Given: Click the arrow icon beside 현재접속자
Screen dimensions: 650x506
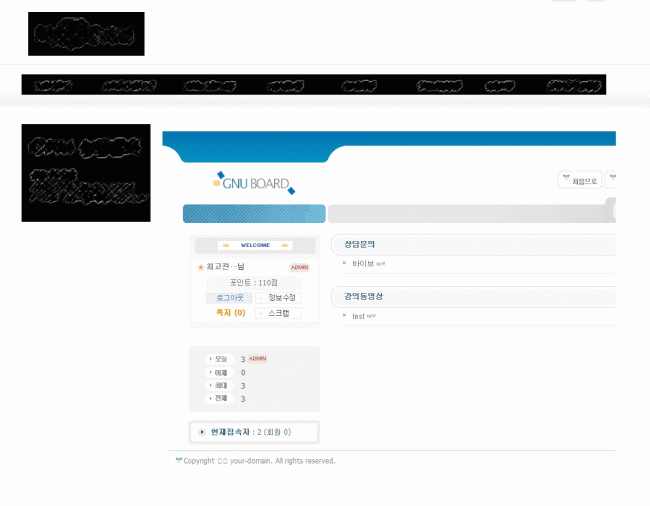Looking at the screenshot, I should coord(202,432).
